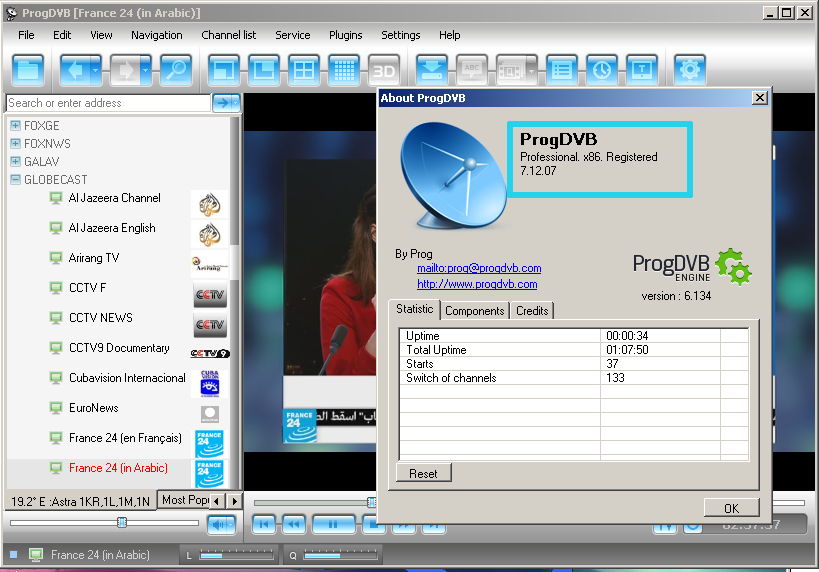Click the monitor icon in the status bar

click(36, 554)
